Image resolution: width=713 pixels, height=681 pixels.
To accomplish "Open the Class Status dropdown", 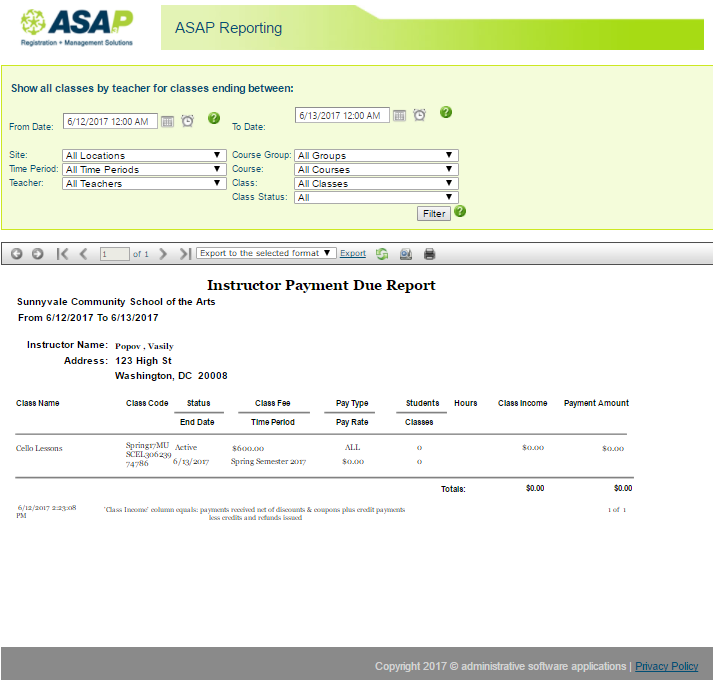I will [x=376, y=198].
